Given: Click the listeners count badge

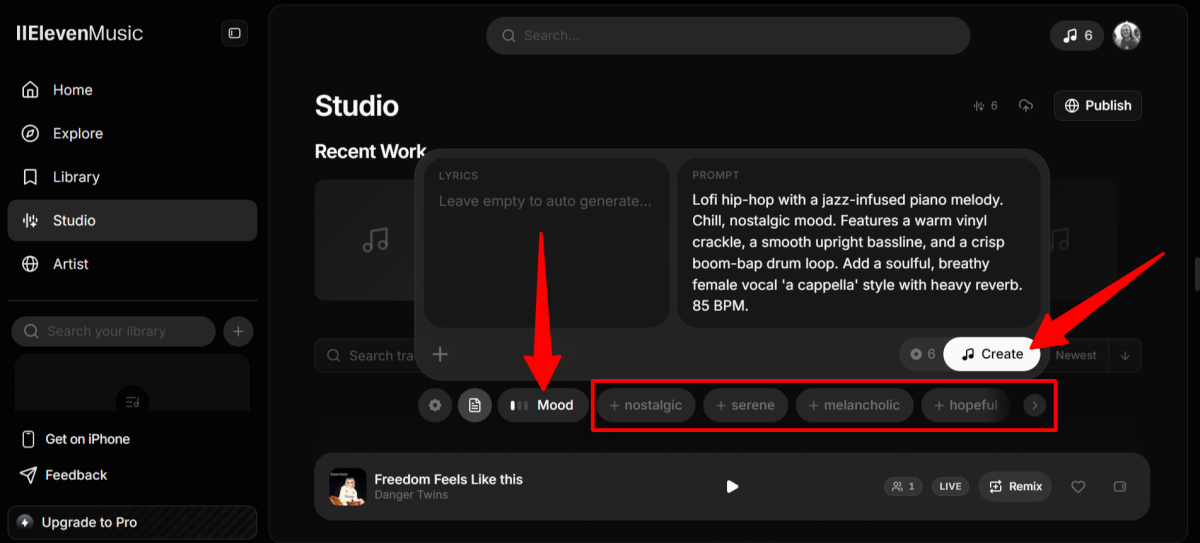Looking at the screenshot, I should (903, 486).
